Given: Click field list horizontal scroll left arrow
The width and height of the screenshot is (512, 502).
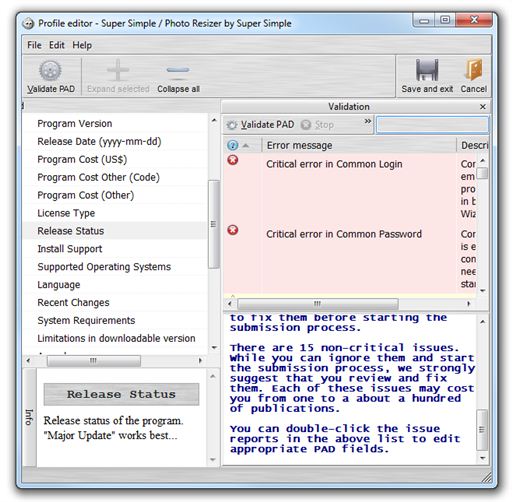Looking at the screenshot, I should click(x=28, y=360).
